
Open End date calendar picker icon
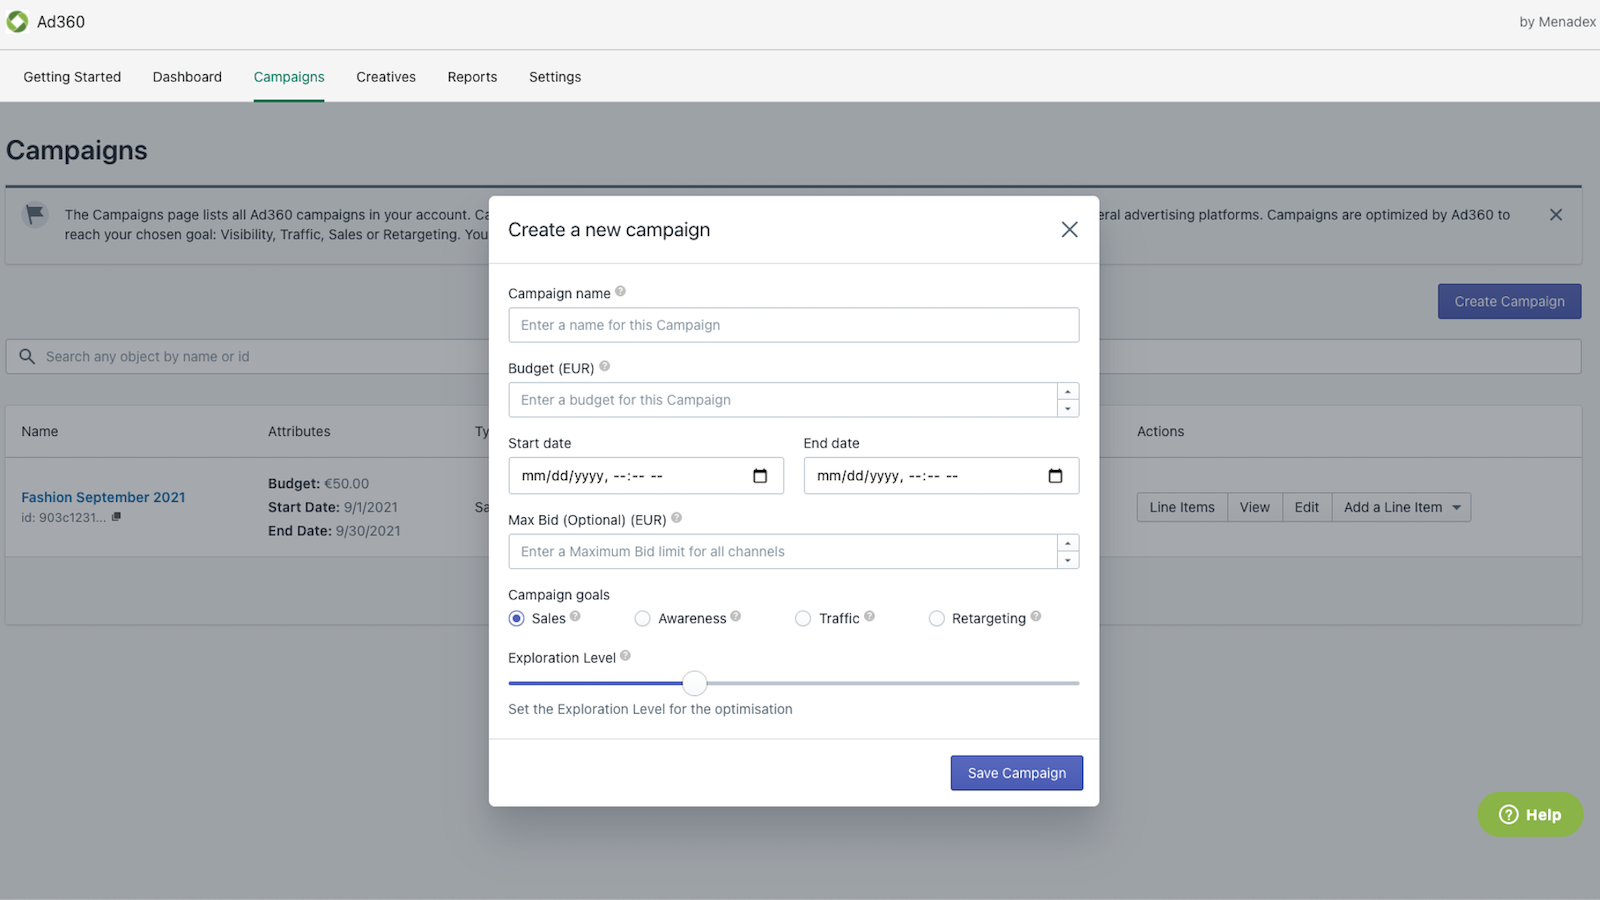coord(1055,476)
